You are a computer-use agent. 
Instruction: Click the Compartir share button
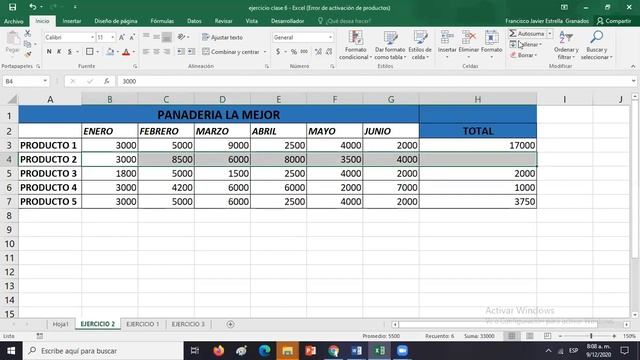pyautogui.click(x=614, y=21)
